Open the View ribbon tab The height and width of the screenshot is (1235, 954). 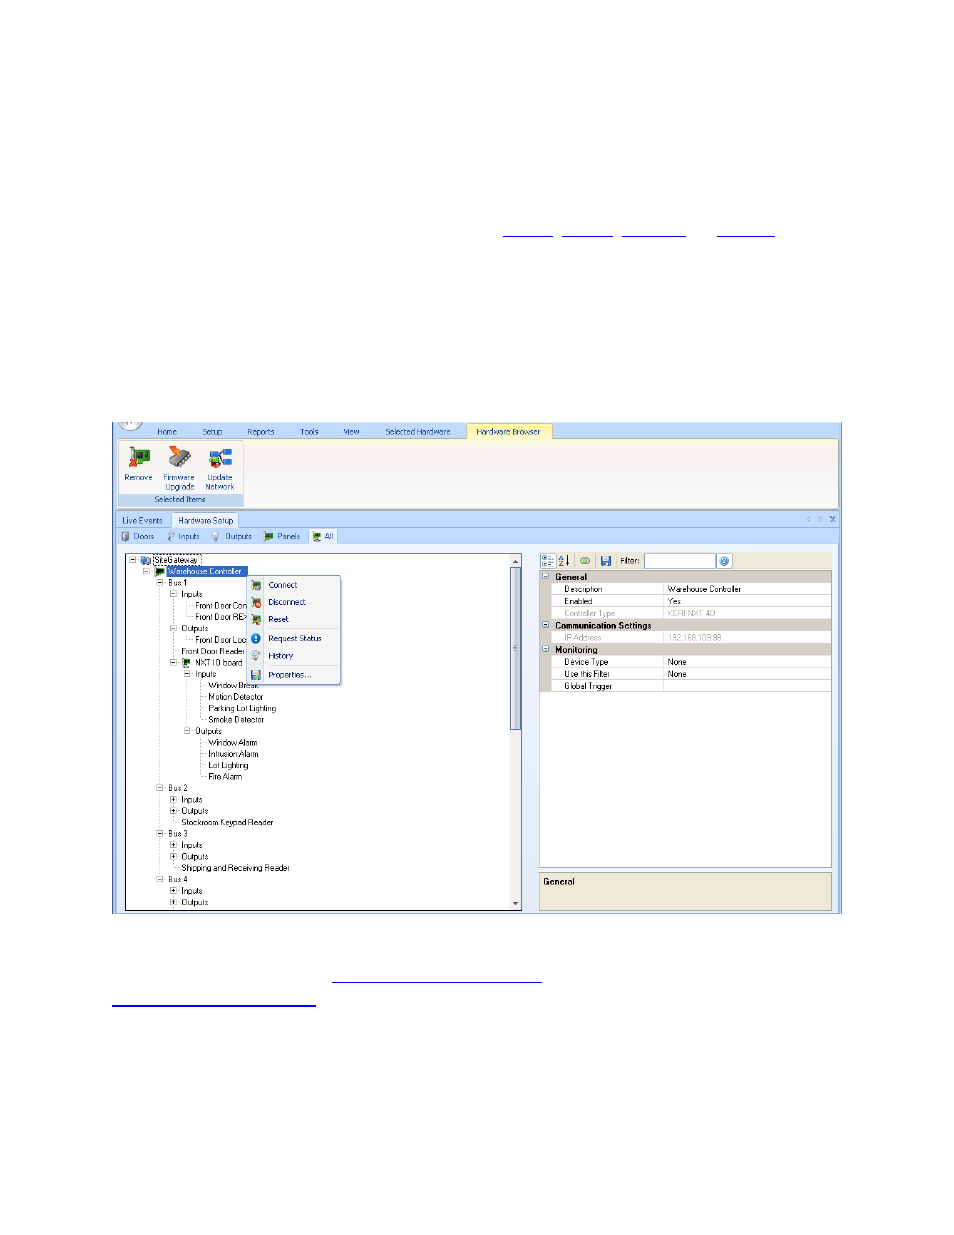point(351,432)
